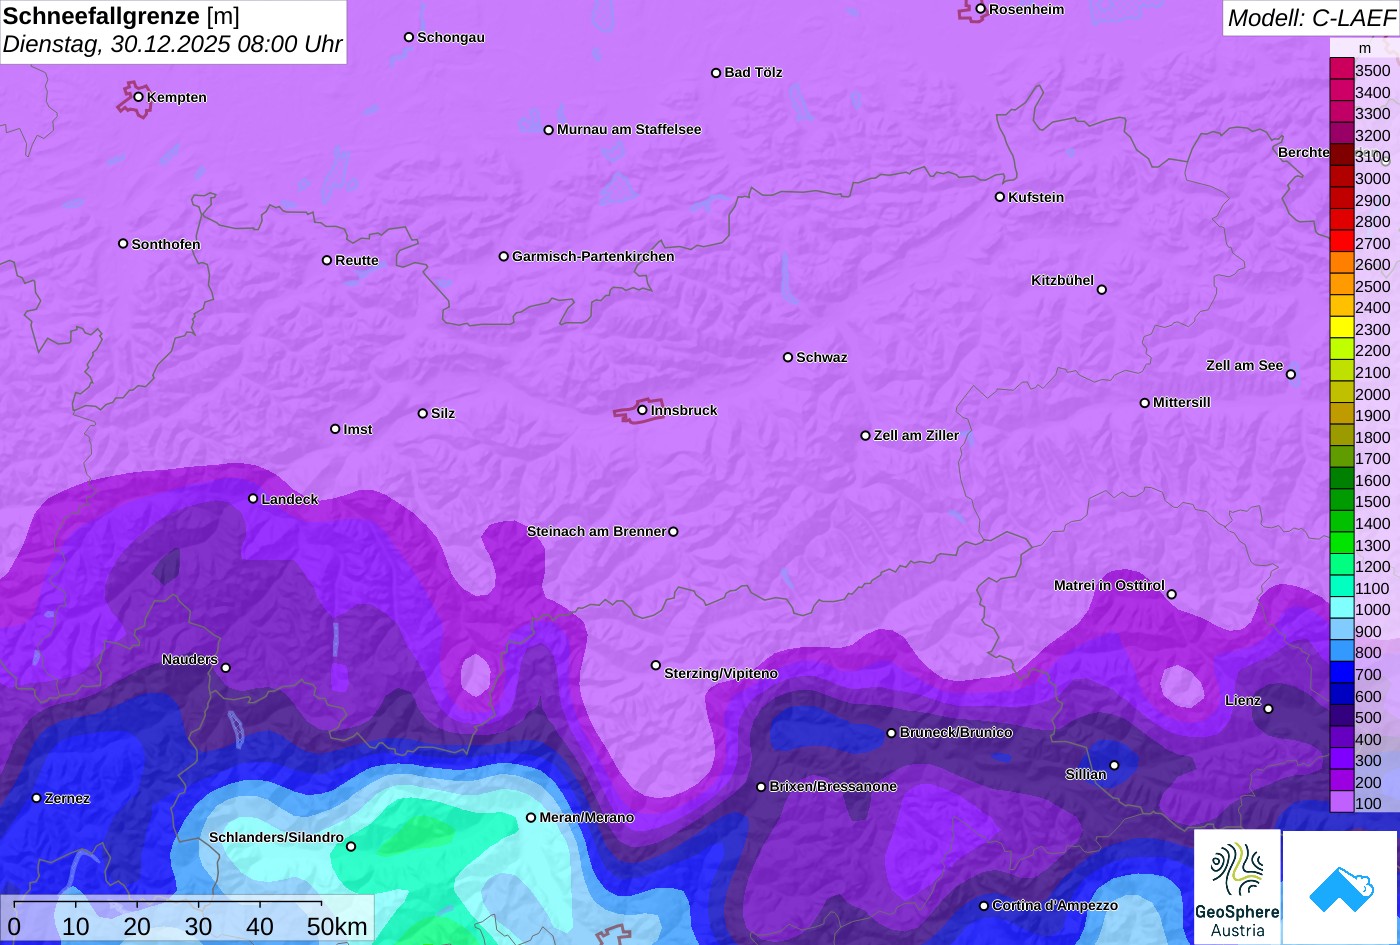
Task: Select the yellow 2300 m legend swatch
Action: 1341,328
